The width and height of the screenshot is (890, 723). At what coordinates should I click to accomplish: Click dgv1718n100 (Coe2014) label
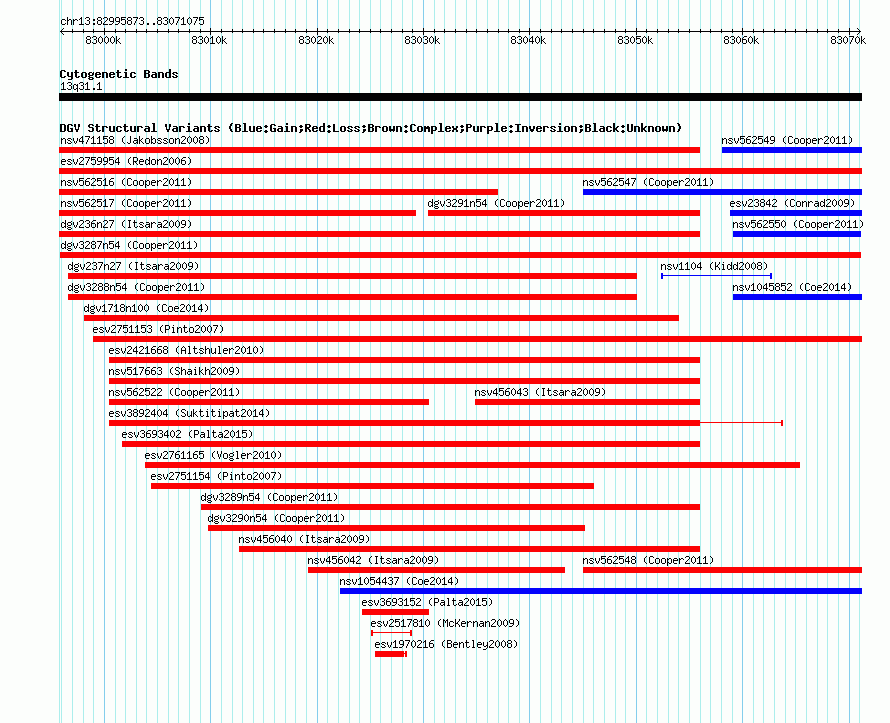pyautogui.click(x=146, y=308)
